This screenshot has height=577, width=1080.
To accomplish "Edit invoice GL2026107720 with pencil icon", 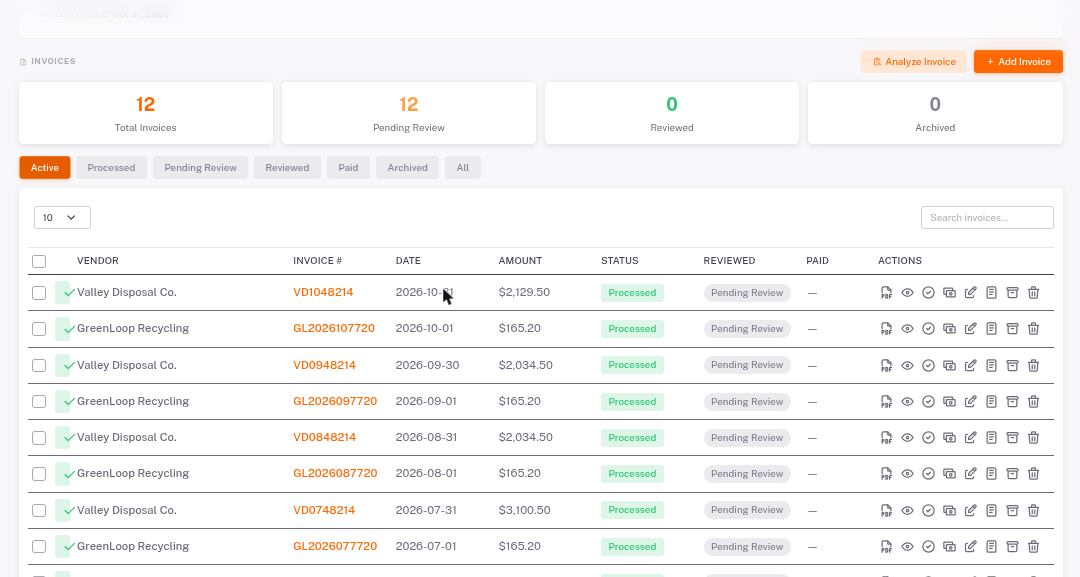I will point(970,329).
